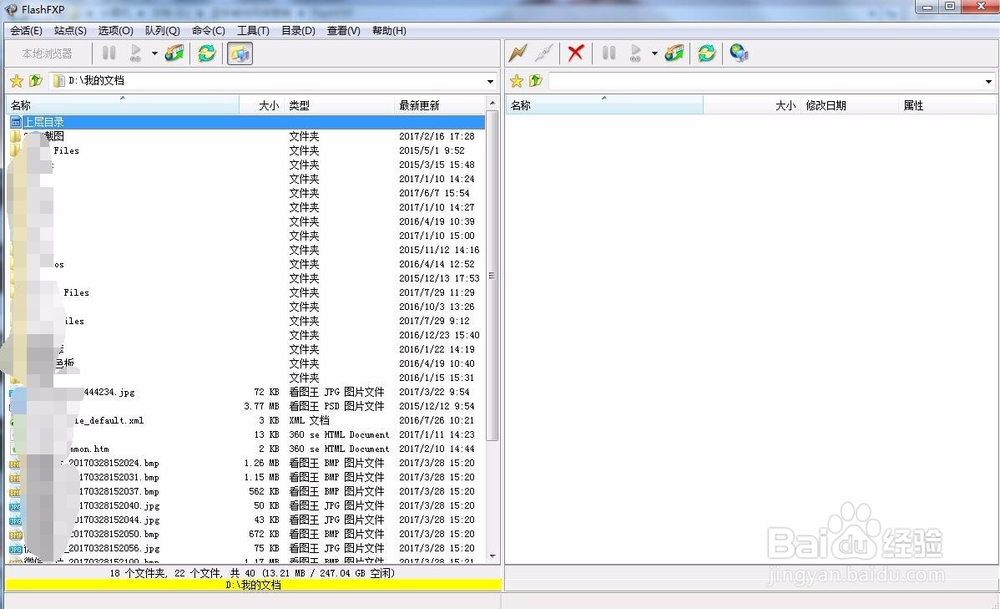Sort local list by 名称 column
Viewport: 1000px width, 609px height.
point(122,105)
